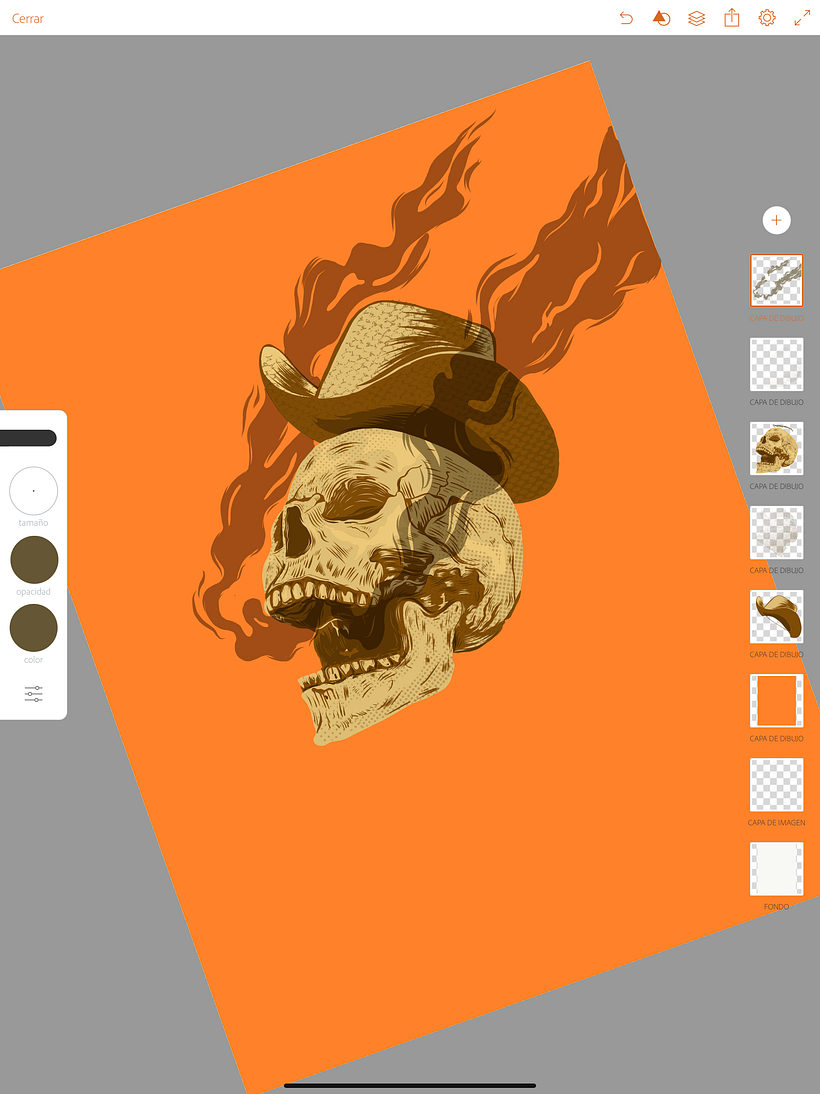820x1094 pixels.
Task: Adjust the tamaño brush size control
Action: (x=33, y=491)
